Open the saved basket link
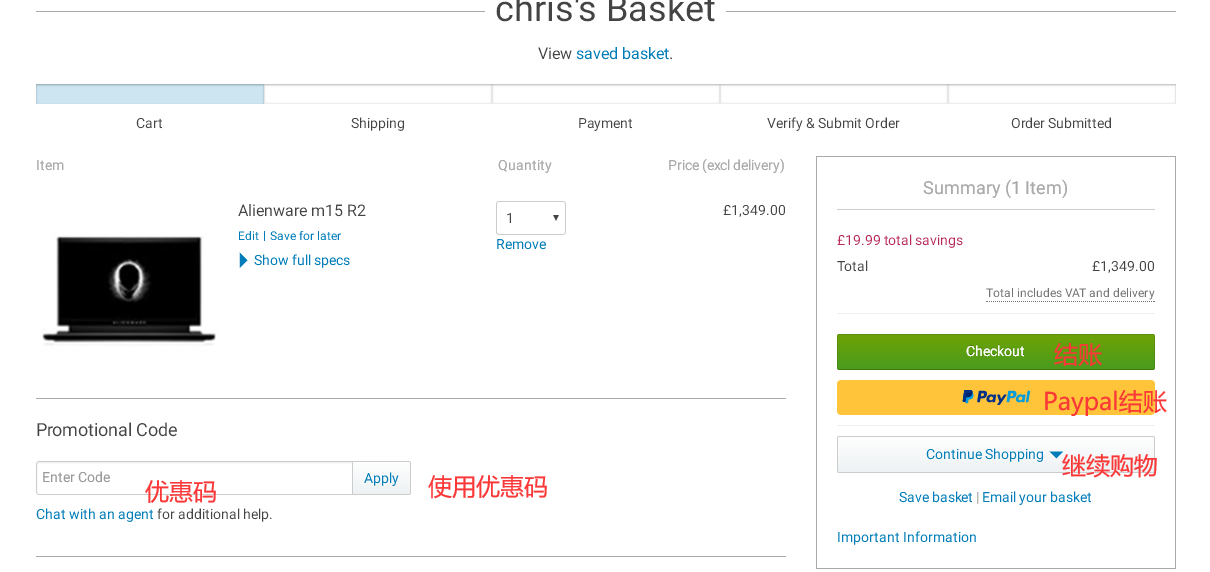This screenshot has height=572, width=1210. click(622, 54)
